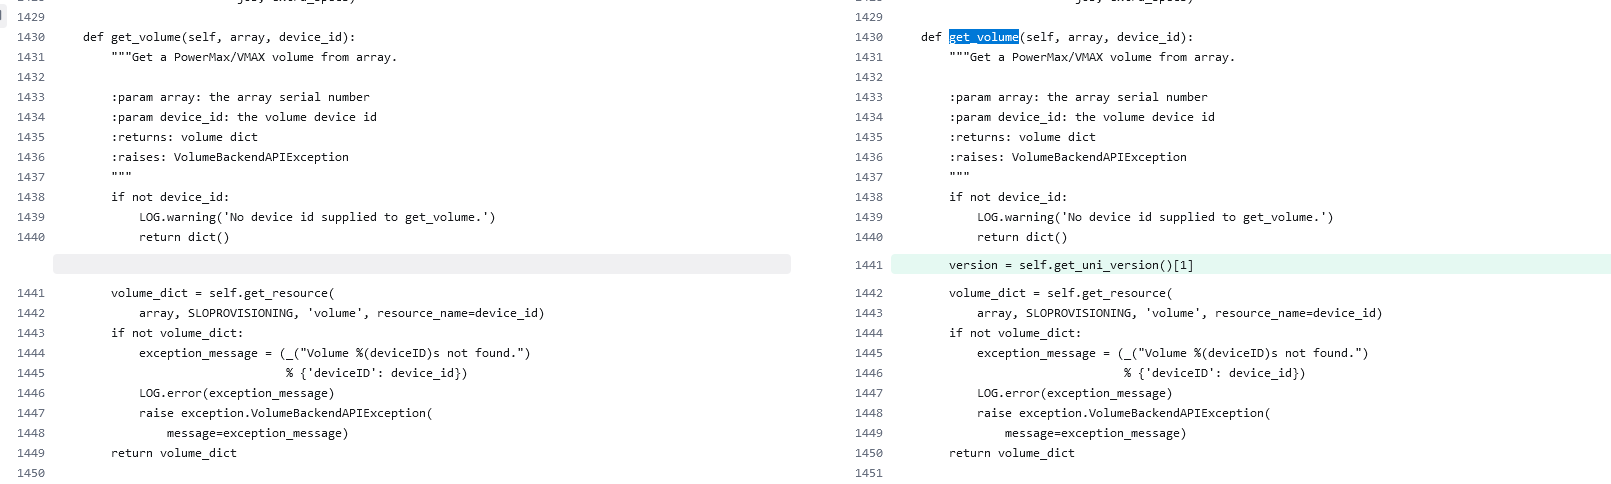Click line number 1430 in the right diff pane
Screen dimensions: 1611x484
[x=869, y=37]
